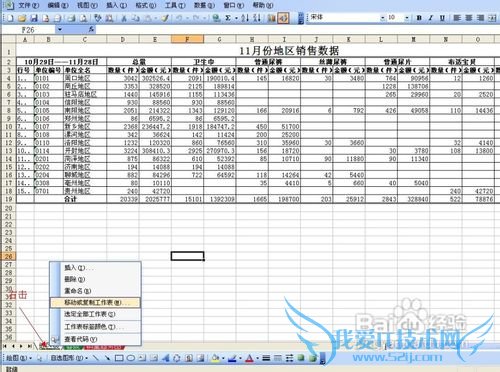The width and height of the screenshot is (500, 372).
Task: Choose 重命名 in the context menu
Action: (95, 291)
